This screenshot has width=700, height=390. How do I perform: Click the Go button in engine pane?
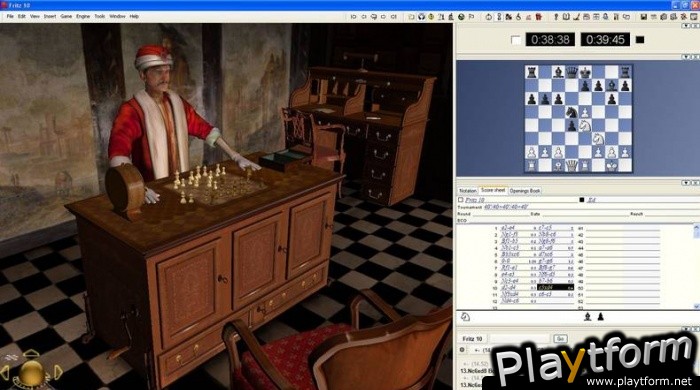point(560,339)
